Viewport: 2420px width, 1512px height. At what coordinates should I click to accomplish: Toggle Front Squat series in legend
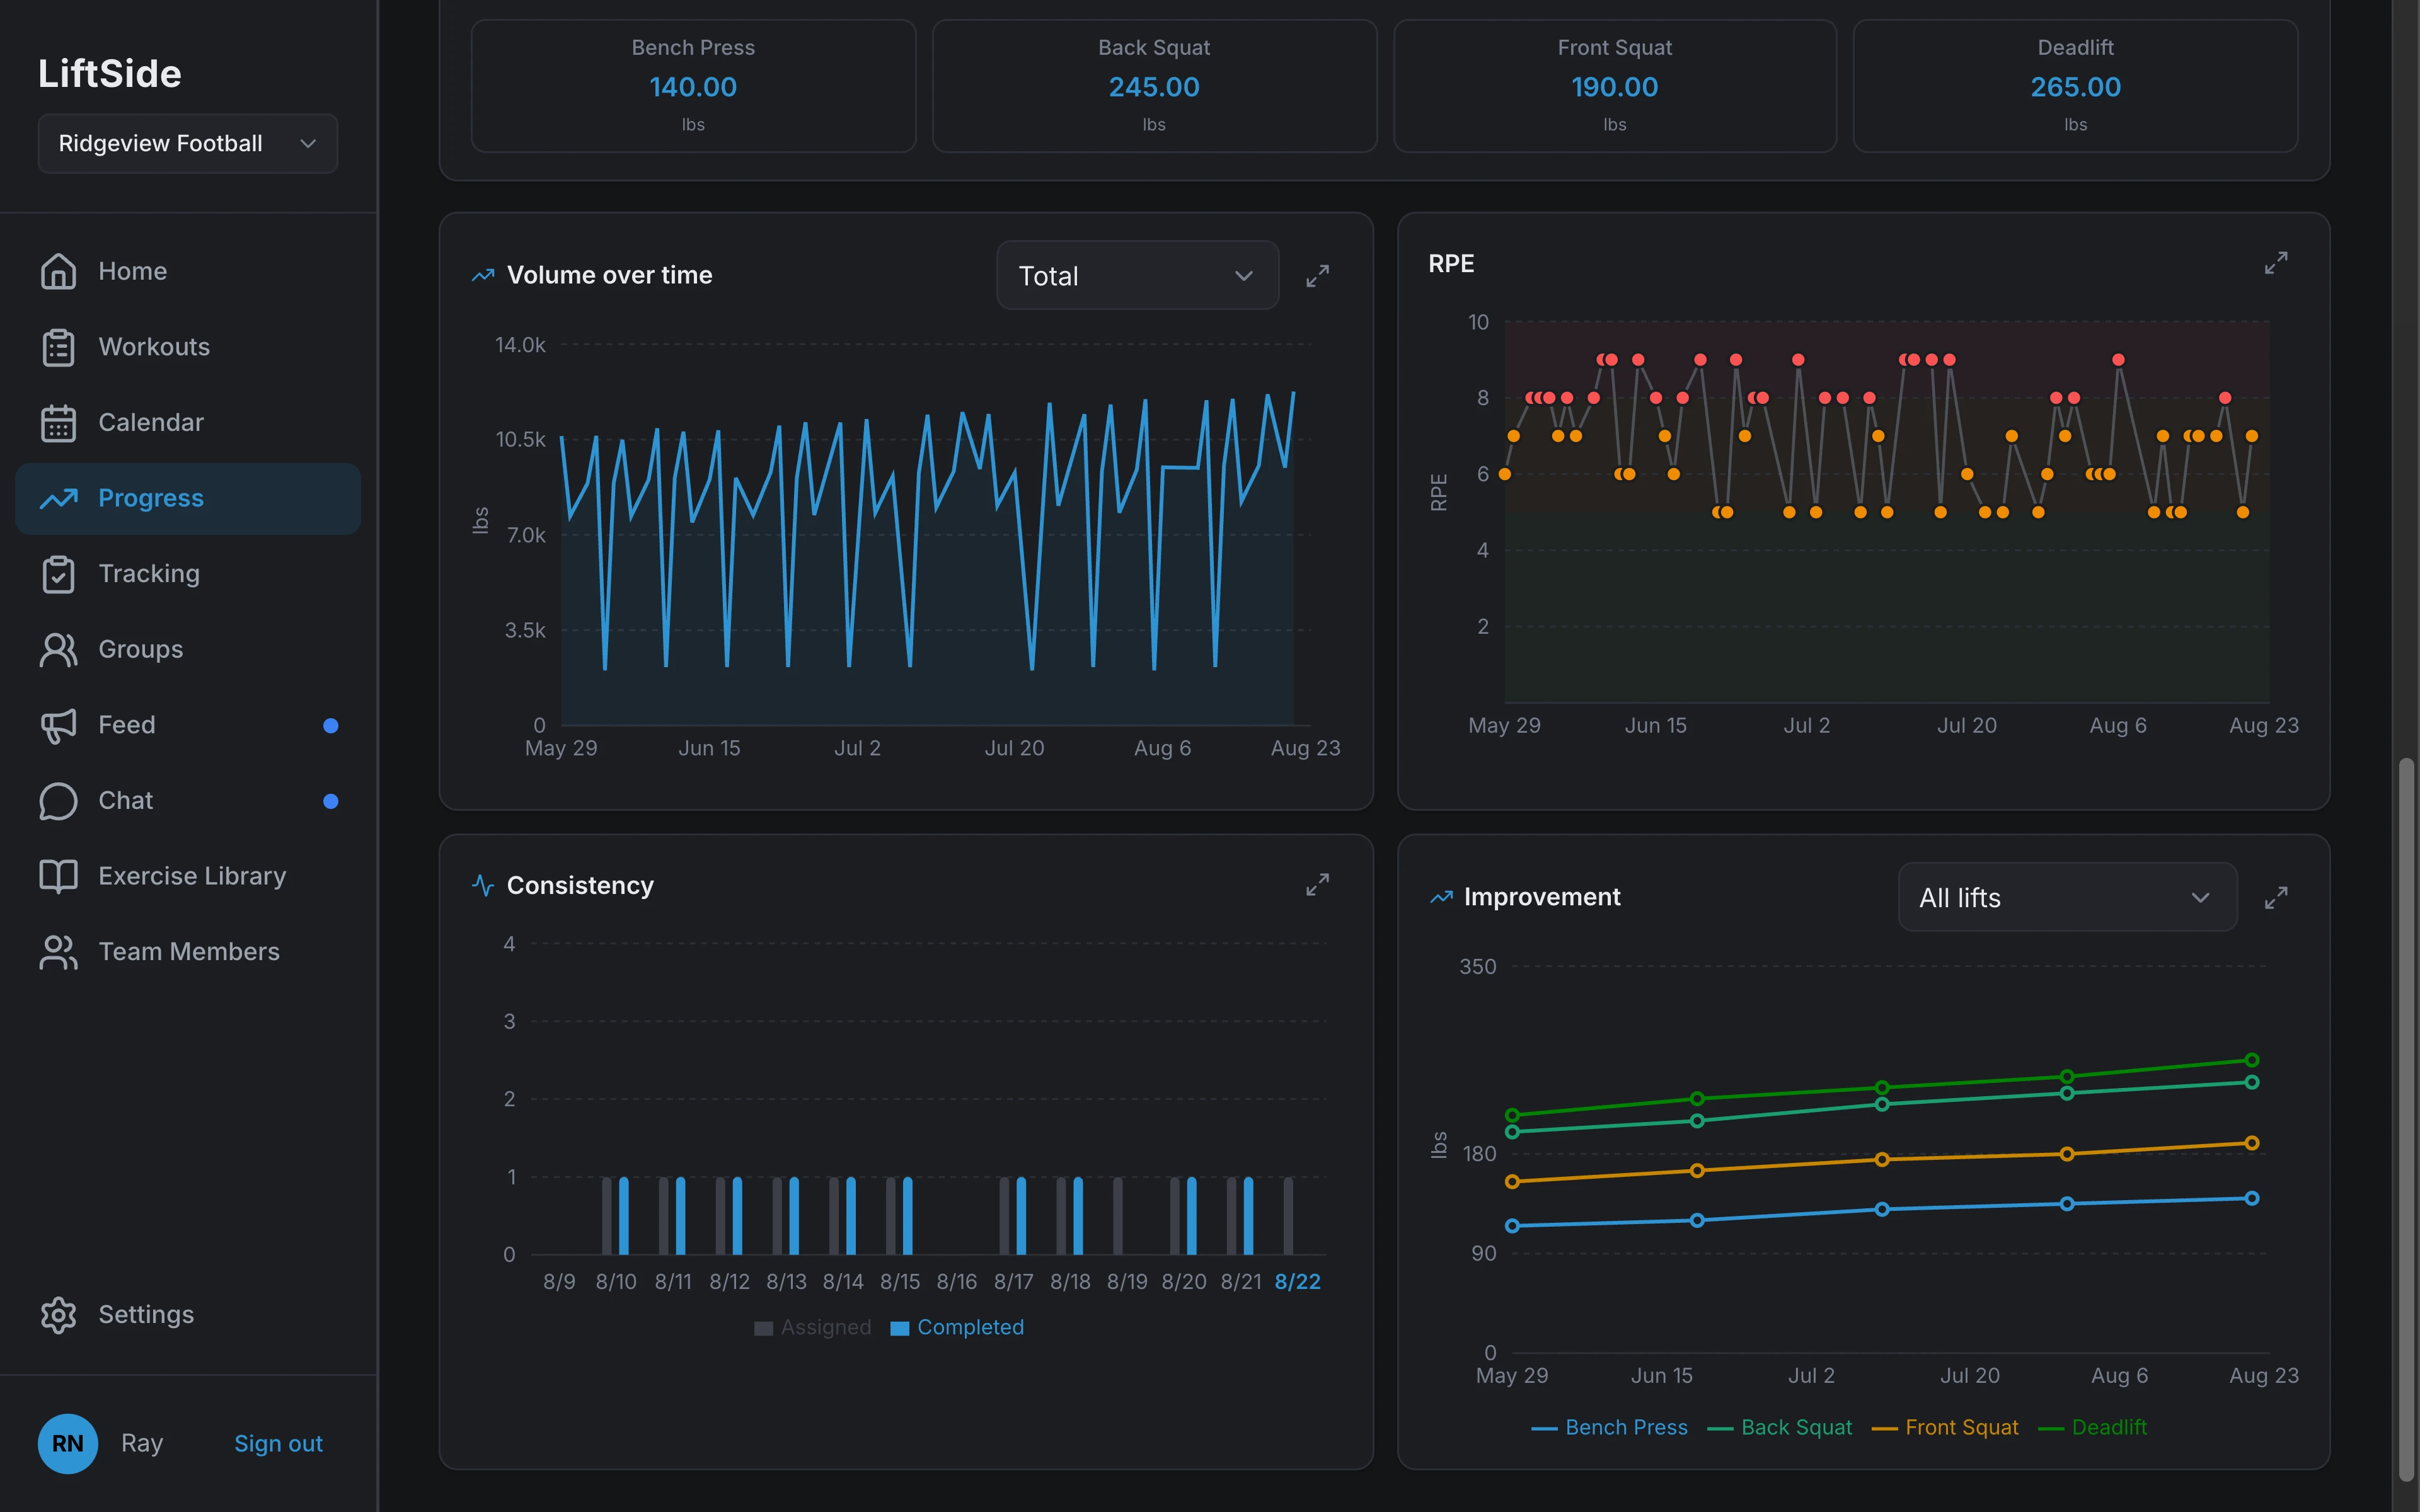pyautogui.click(x=1945, y=1427)
